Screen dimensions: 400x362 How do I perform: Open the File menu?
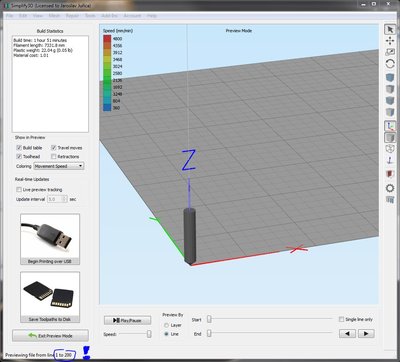(9, 16)
